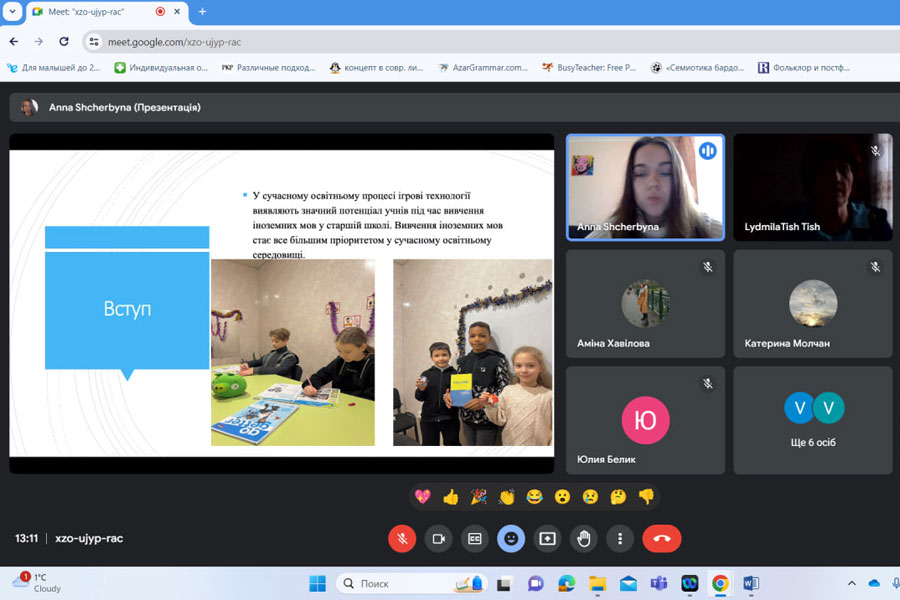Open the Mail app on taskbar
This screenshot has width=900, height=600.
tap(629, 583)
